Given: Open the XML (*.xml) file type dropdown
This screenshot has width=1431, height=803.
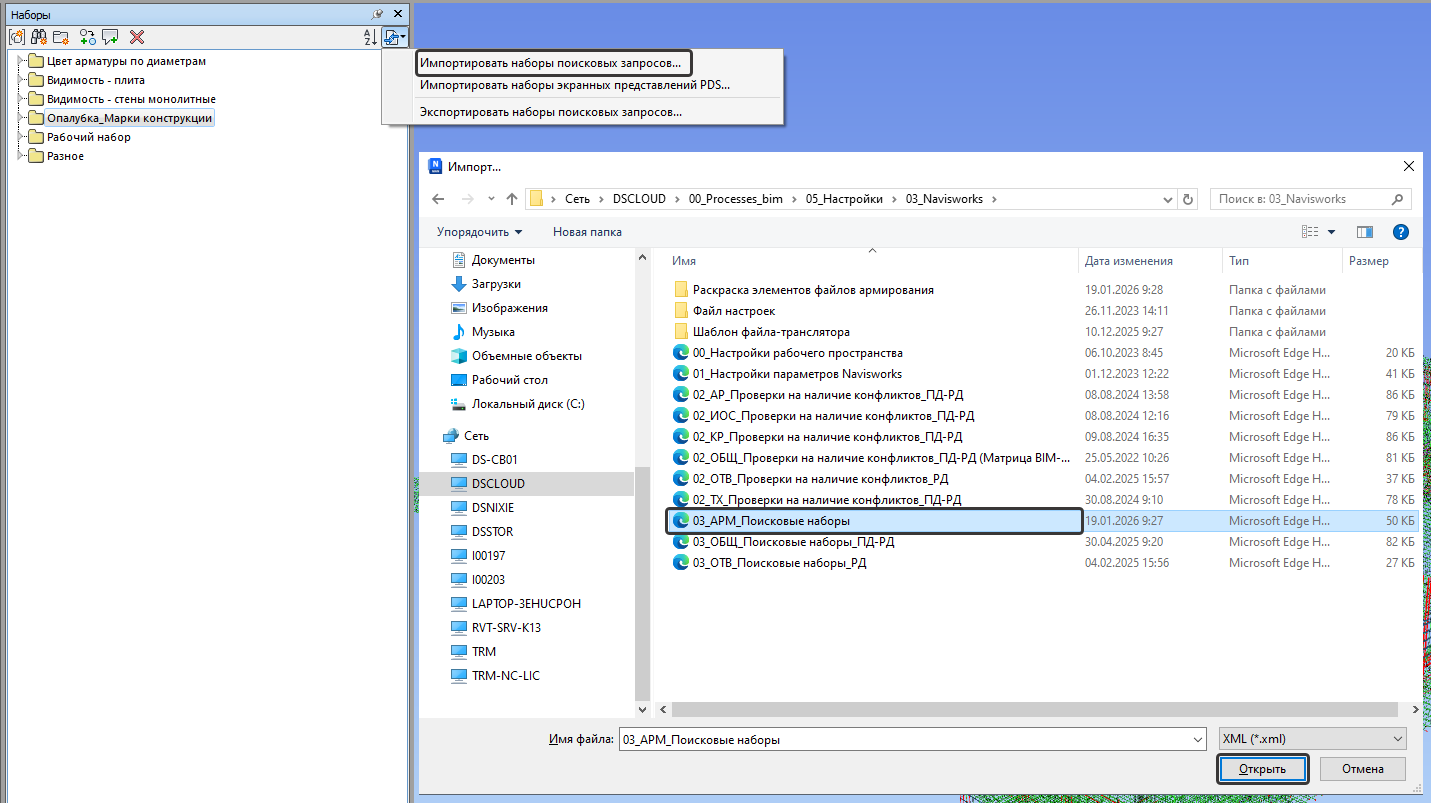Looking at the screenshot, I should point(1312,739).
